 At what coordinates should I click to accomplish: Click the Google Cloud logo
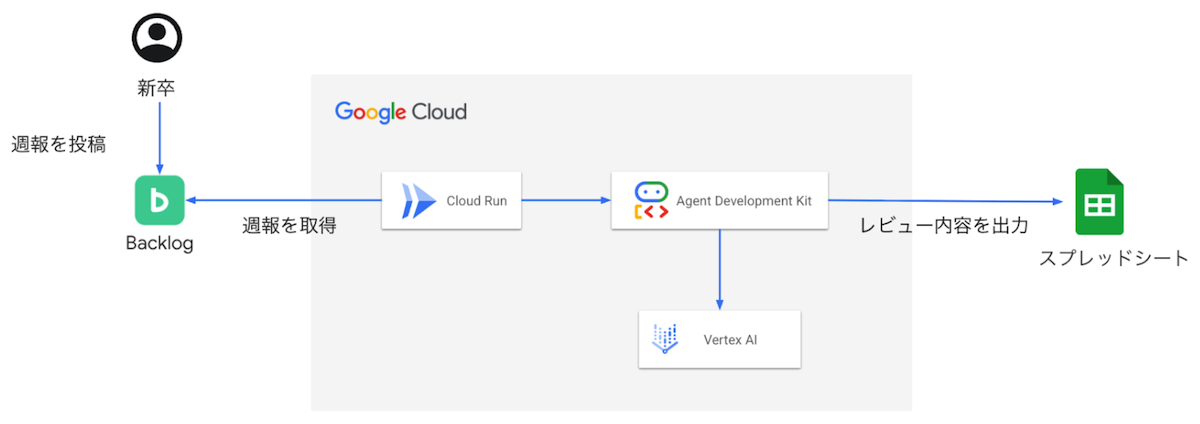pos(401,111)
